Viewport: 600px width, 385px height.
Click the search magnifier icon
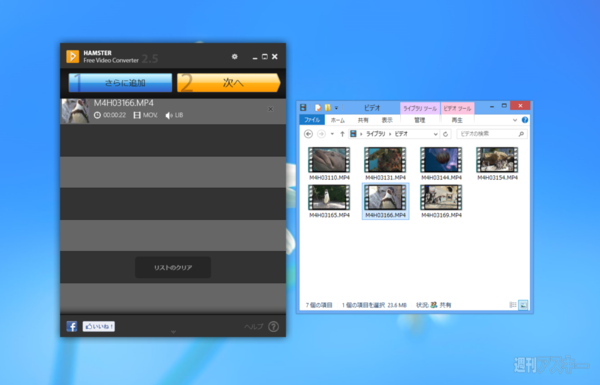click(x=521, y=134)
